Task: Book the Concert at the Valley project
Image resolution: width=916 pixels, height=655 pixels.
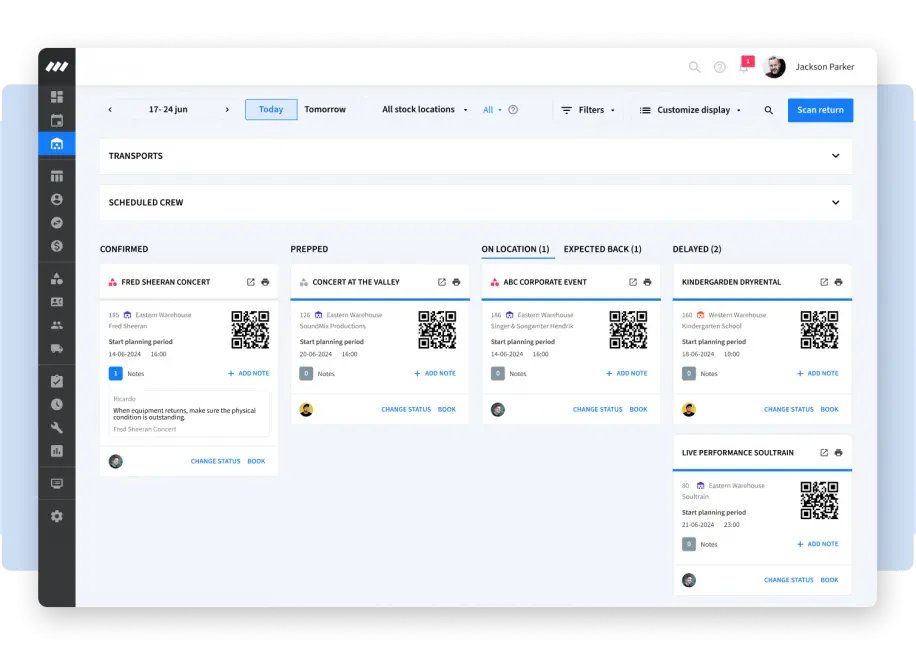Action: pyautogui.click(x=446, y=410)
